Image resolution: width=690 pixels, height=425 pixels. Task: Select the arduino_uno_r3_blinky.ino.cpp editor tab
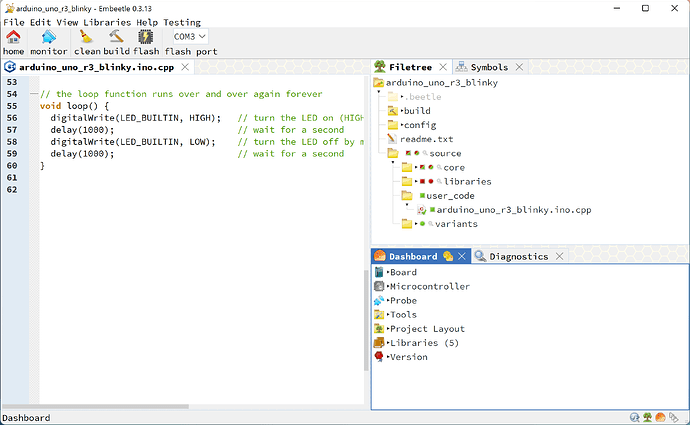(x=96, y=67)
